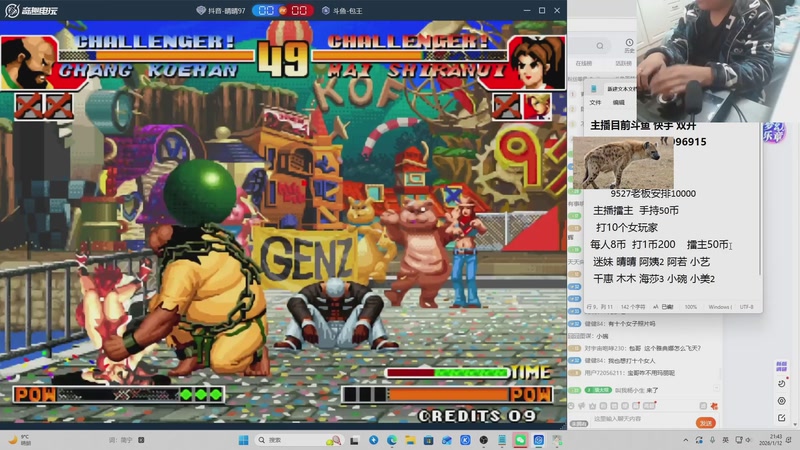Viewport: 800px width, 450px height.
Task: Click the 斗鱼-包王 player label
Action: pos(342,10)
